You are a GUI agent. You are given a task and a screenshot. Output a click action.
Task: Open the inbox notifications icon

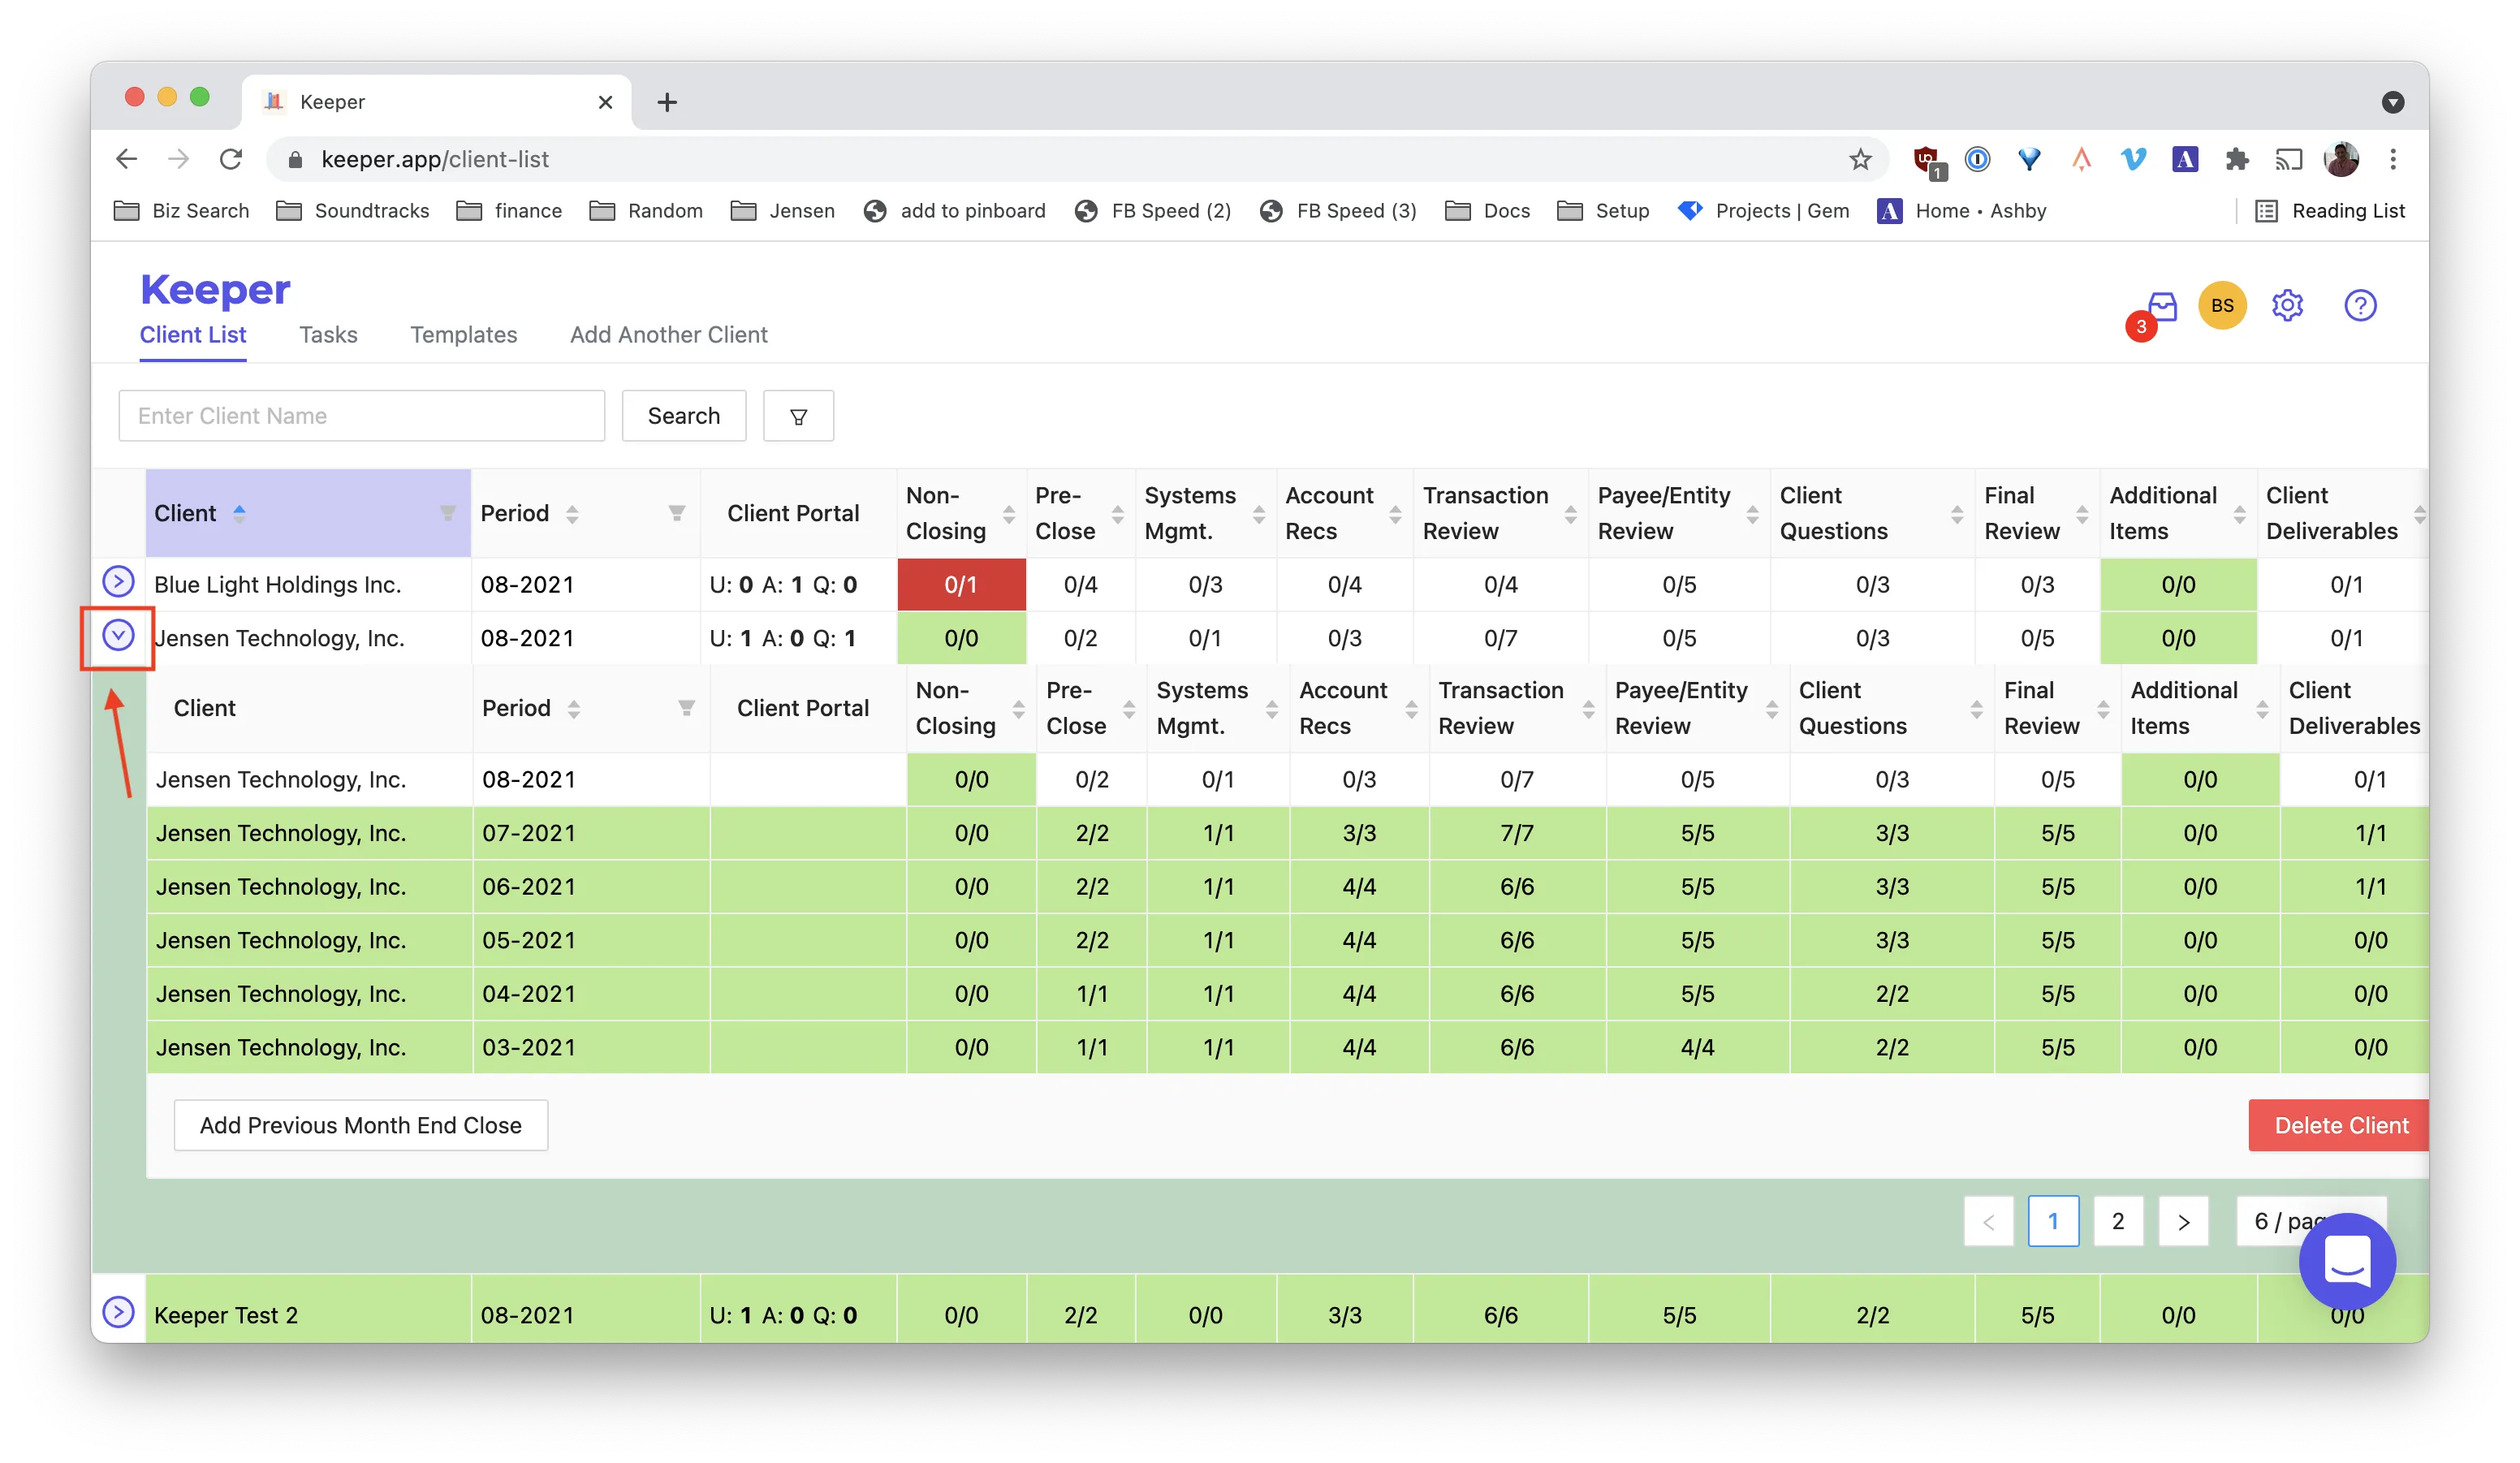point(2162,306)
